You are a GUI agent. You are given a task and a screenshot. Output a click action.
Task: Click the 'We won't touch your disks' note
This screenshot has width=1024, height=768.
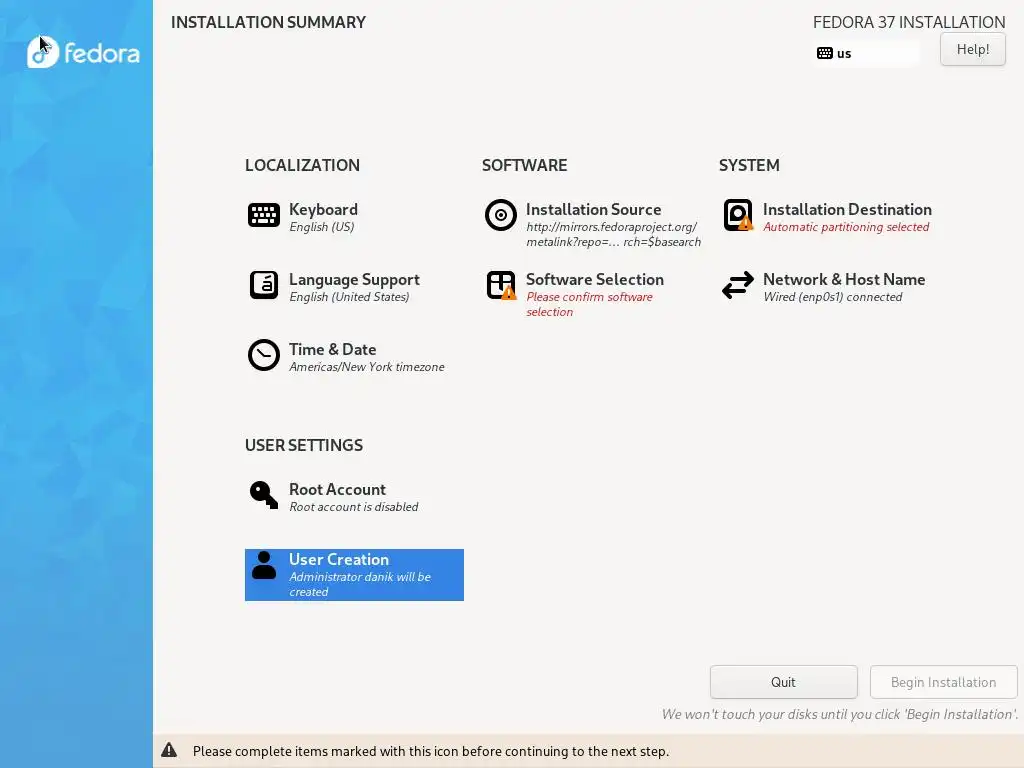840,714
